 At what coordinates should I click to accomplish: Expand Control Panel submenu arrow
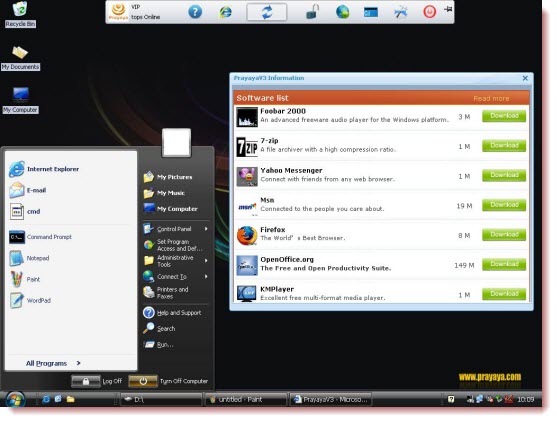(x=206, y=229)
